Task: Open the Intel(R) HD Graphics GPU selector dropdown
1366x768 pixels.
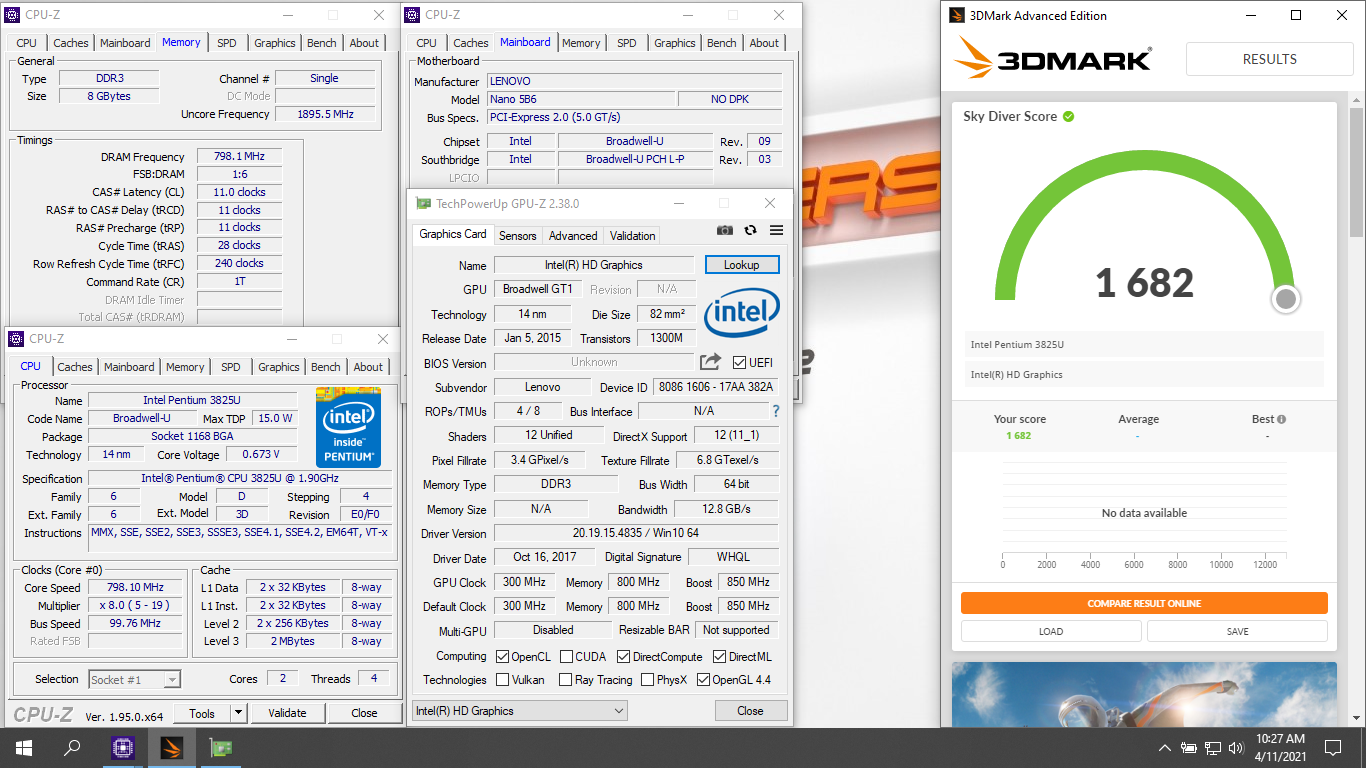Action: 520,711
